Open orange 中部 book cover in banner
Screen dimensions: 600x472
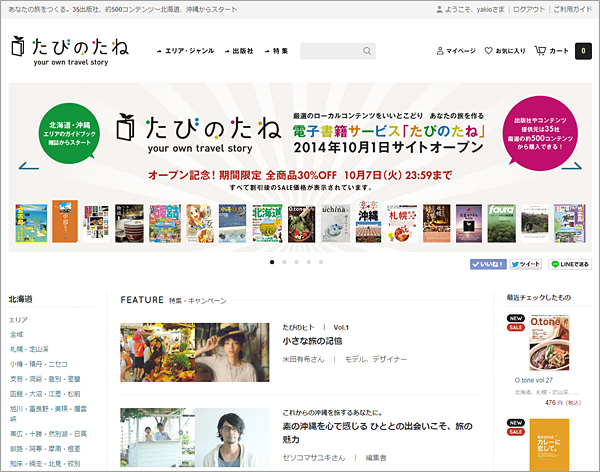click(65, 221)
